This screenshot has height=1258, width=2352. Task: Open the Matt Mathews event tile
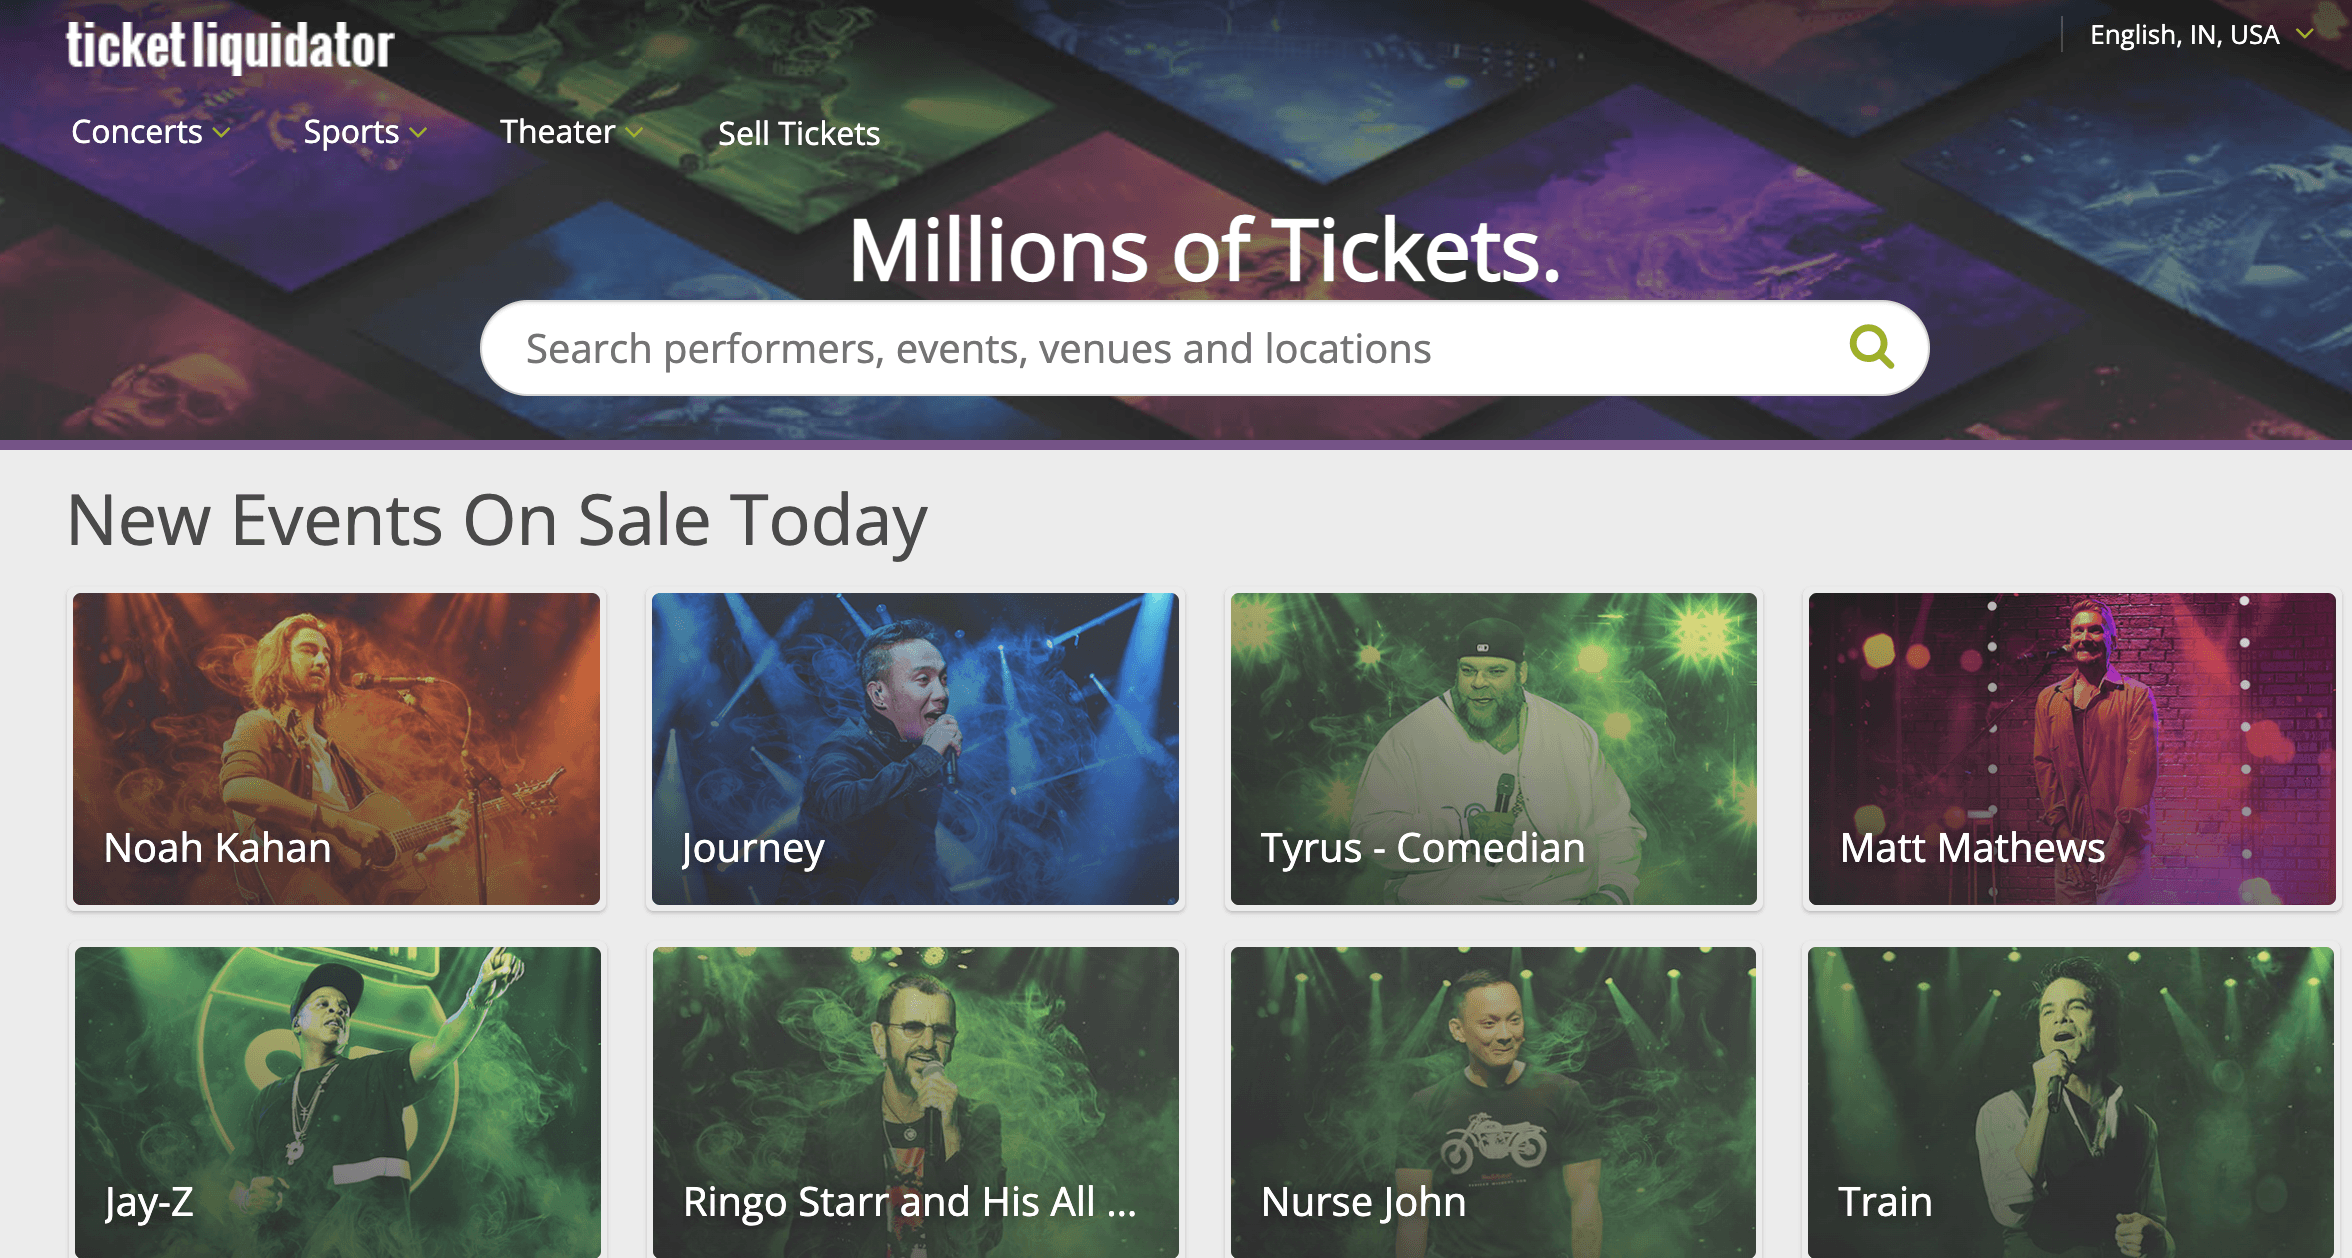coord(2072,749)
